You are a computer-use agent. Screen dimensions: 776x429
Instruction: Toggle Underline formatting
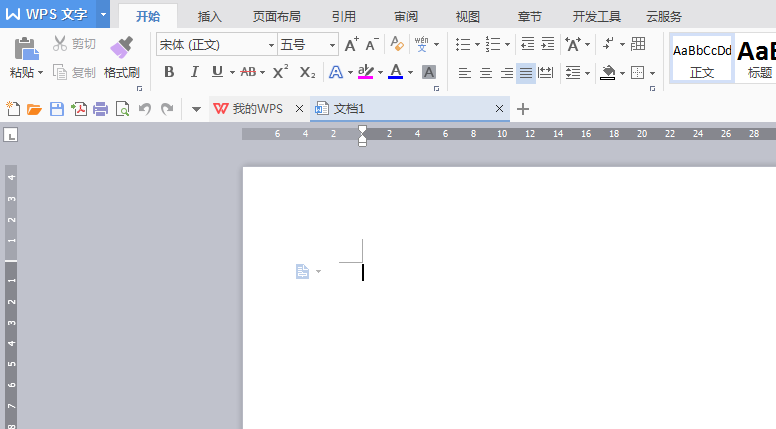pyautogui.click(x=217, y=72)
